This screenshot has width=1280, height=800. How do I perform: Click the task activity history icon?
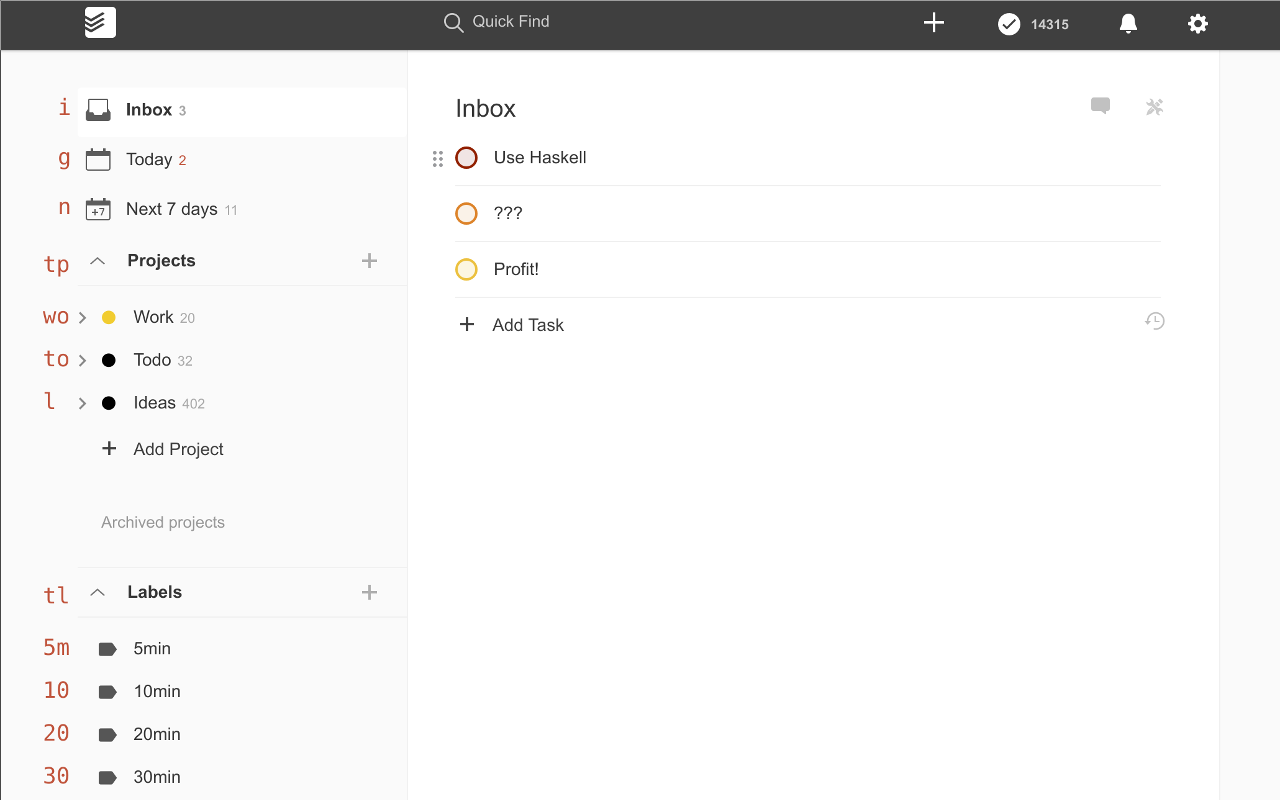coord(1155,320)
